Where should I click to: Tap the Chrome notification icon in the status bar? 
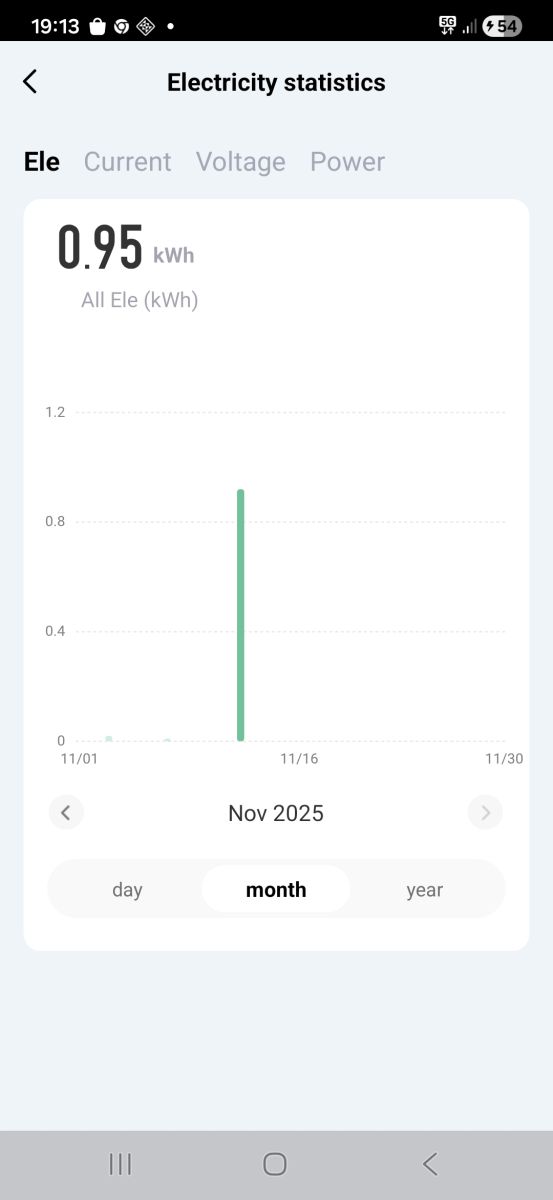click(x=121, y=27)
